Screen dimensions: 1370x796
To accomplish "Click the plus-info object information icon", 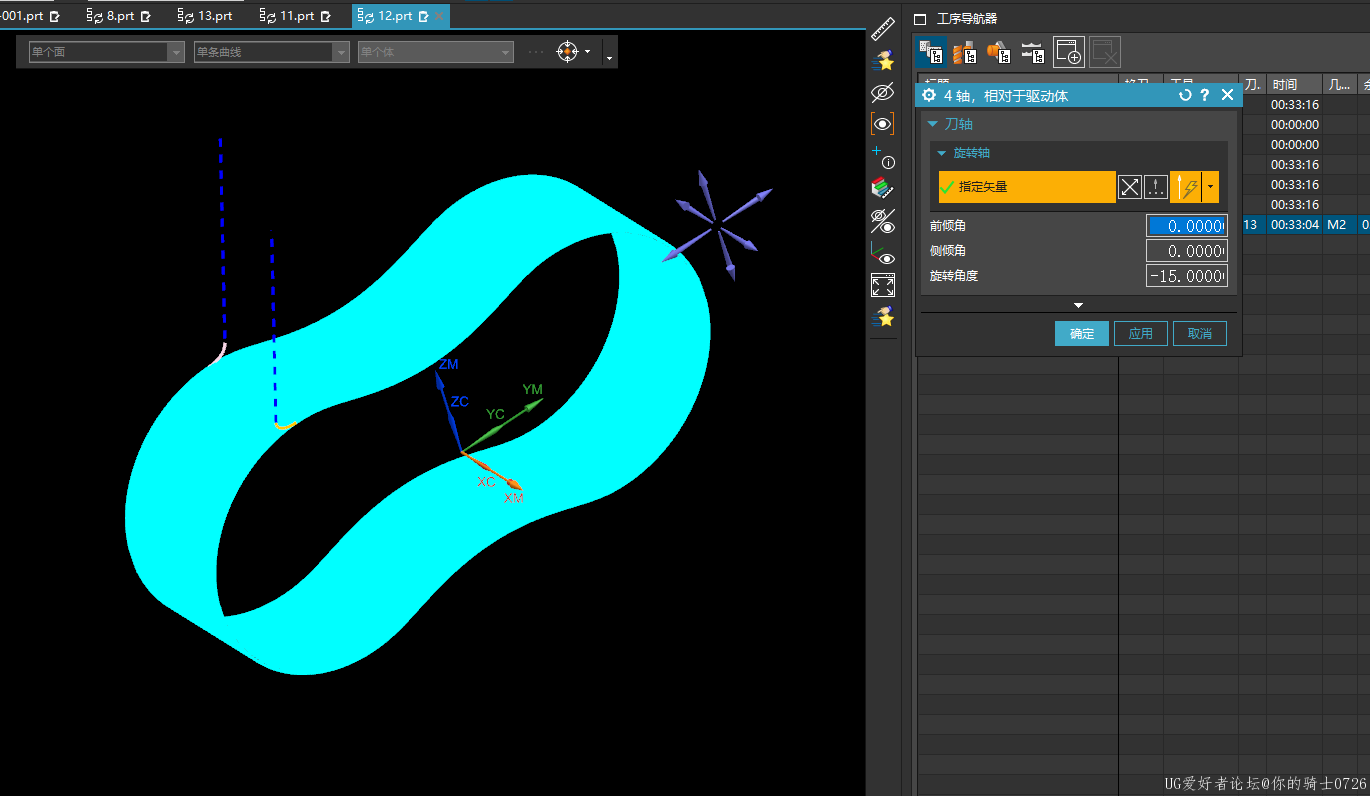I will [x=883, y=156].
